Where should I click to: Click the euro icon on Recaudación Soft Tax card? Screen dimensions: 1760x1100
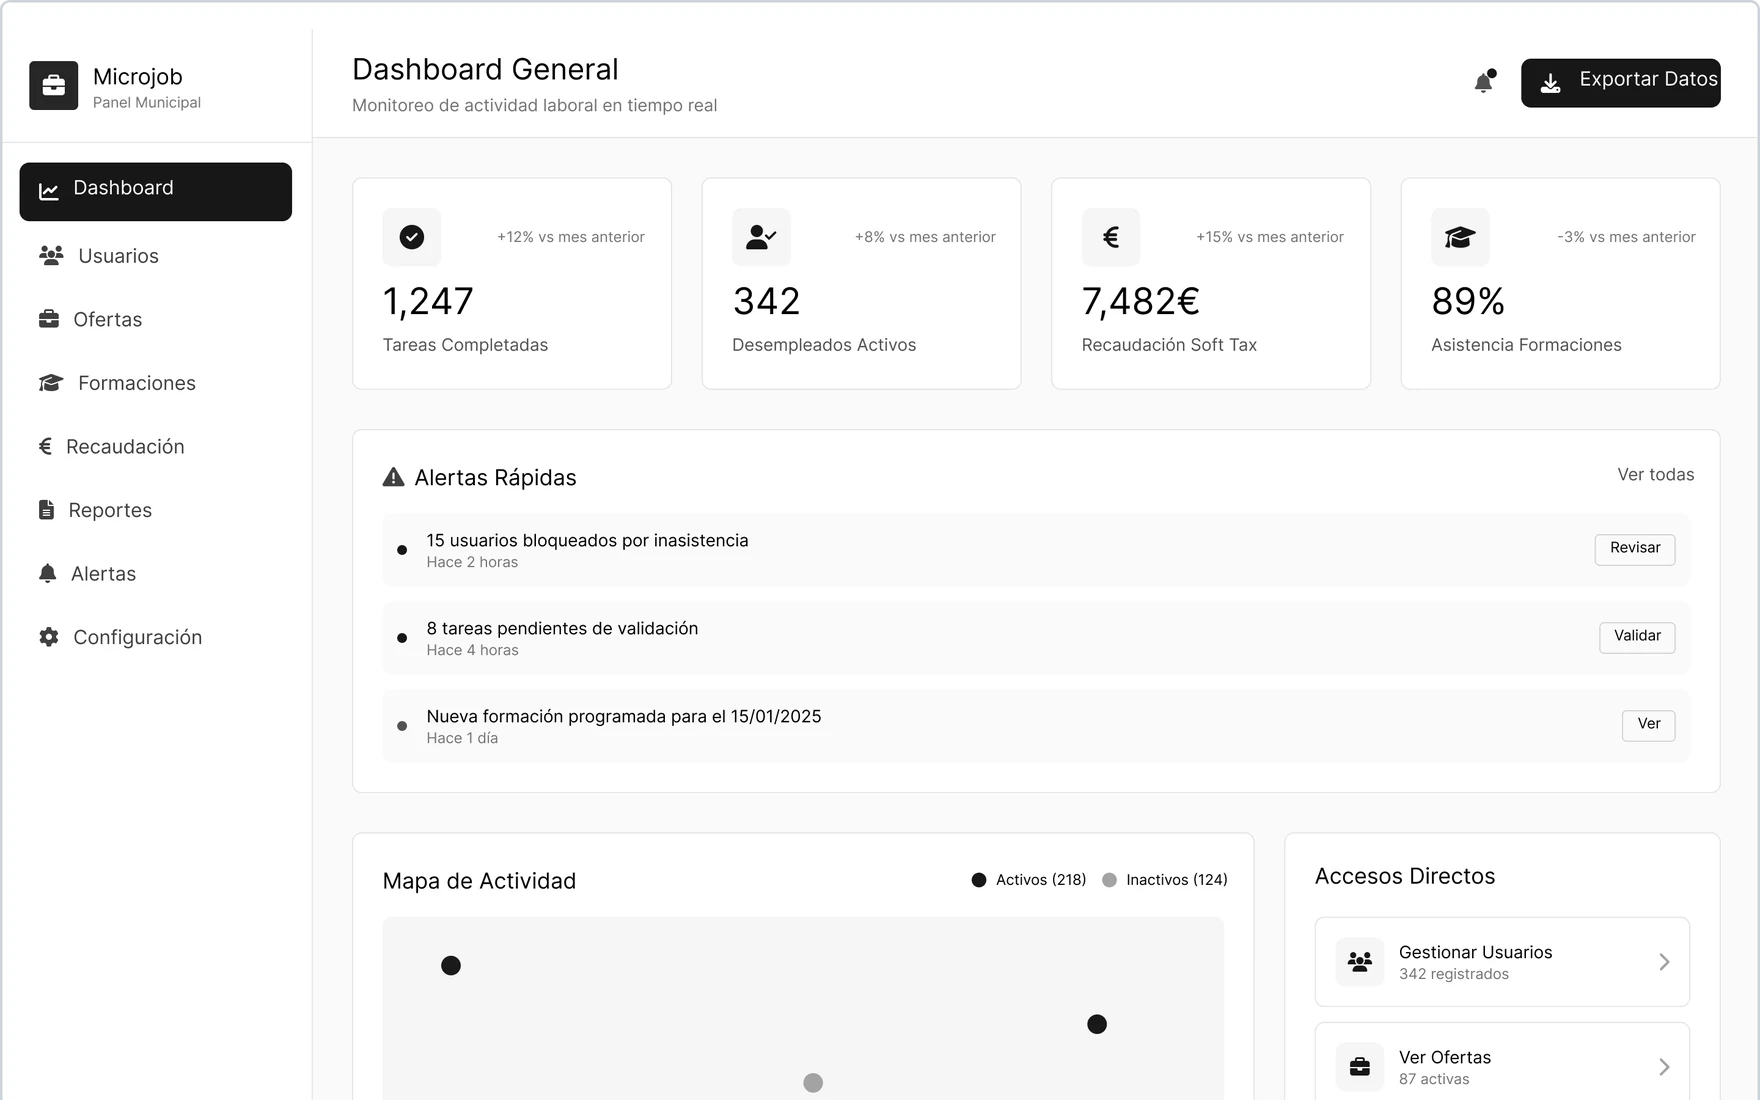(x=1111, y=237)
